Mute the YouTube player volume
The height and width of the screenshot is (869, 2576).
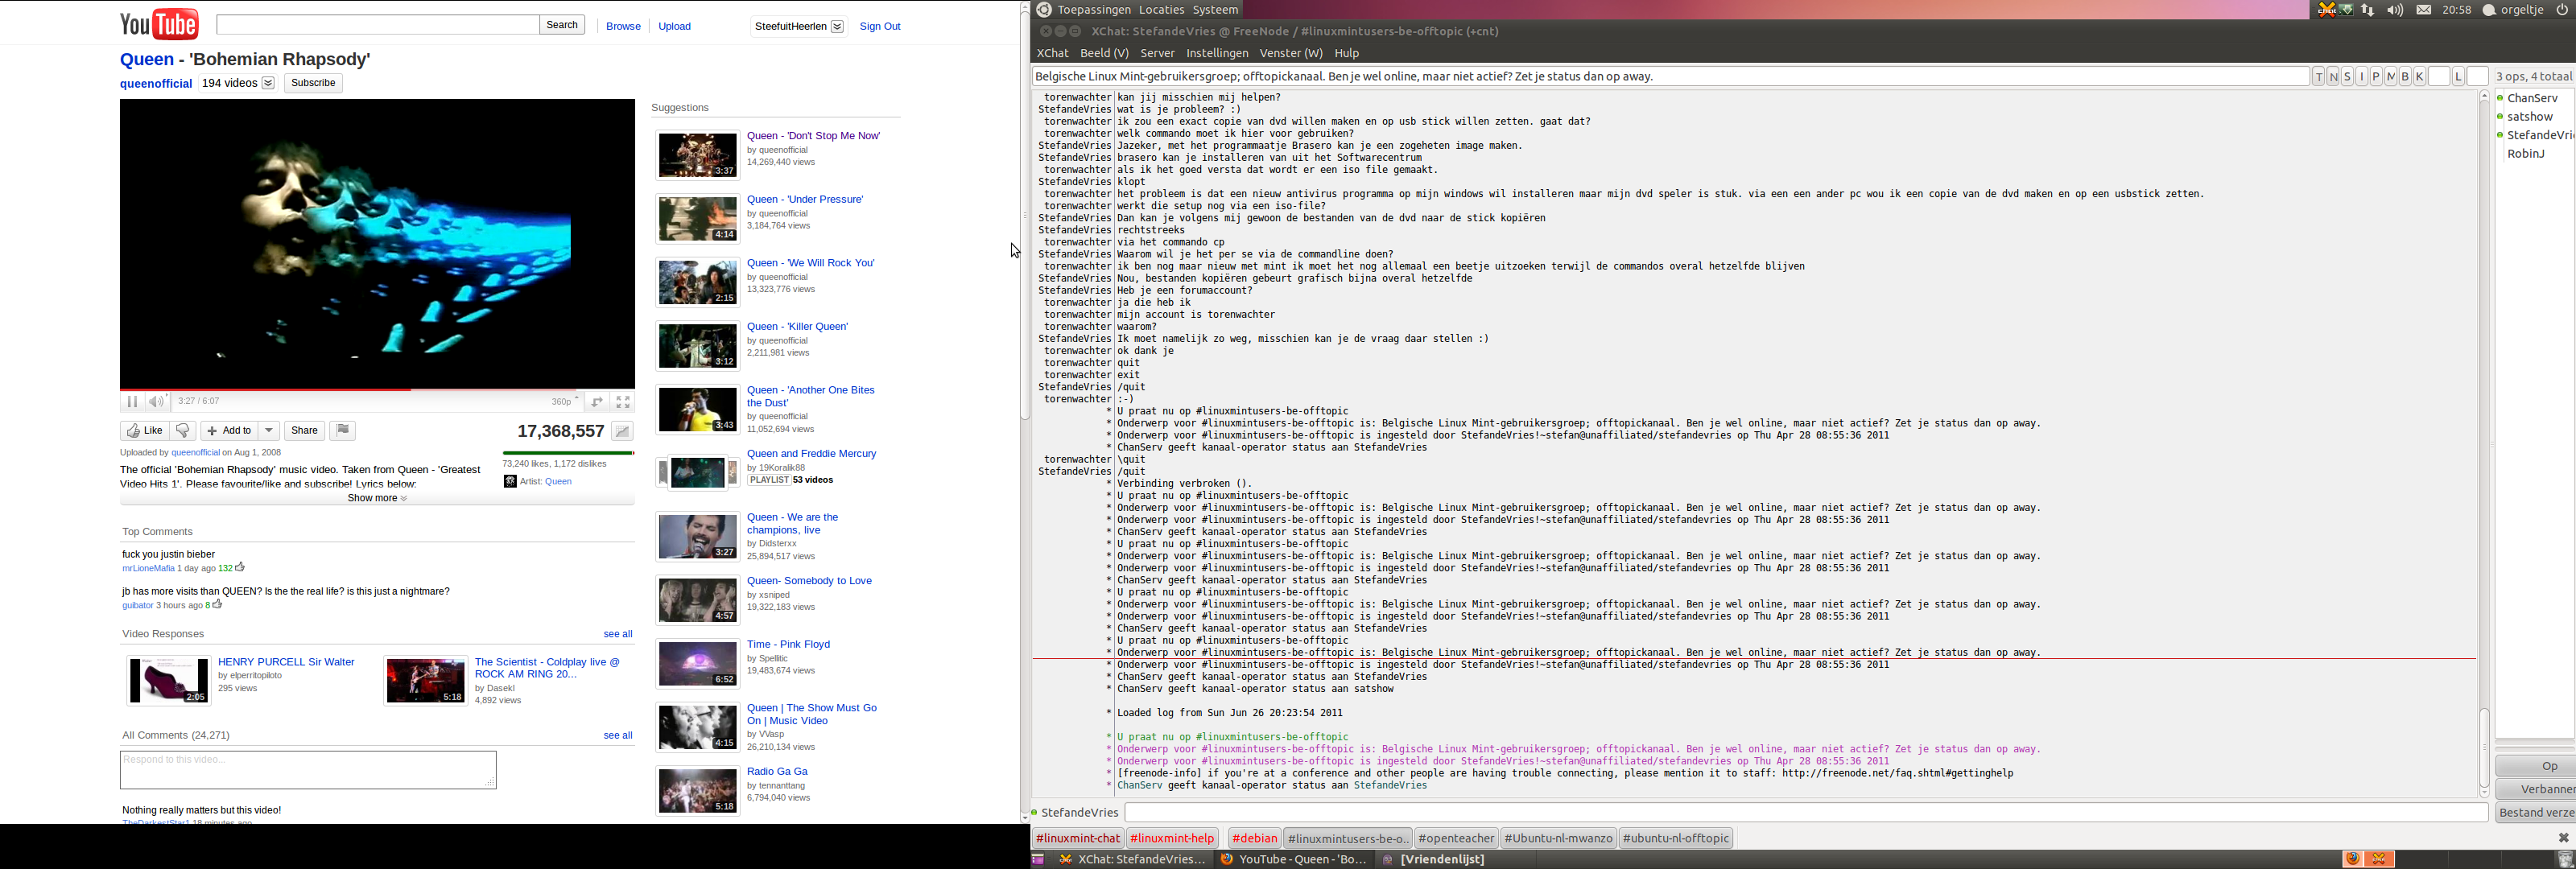156,402
